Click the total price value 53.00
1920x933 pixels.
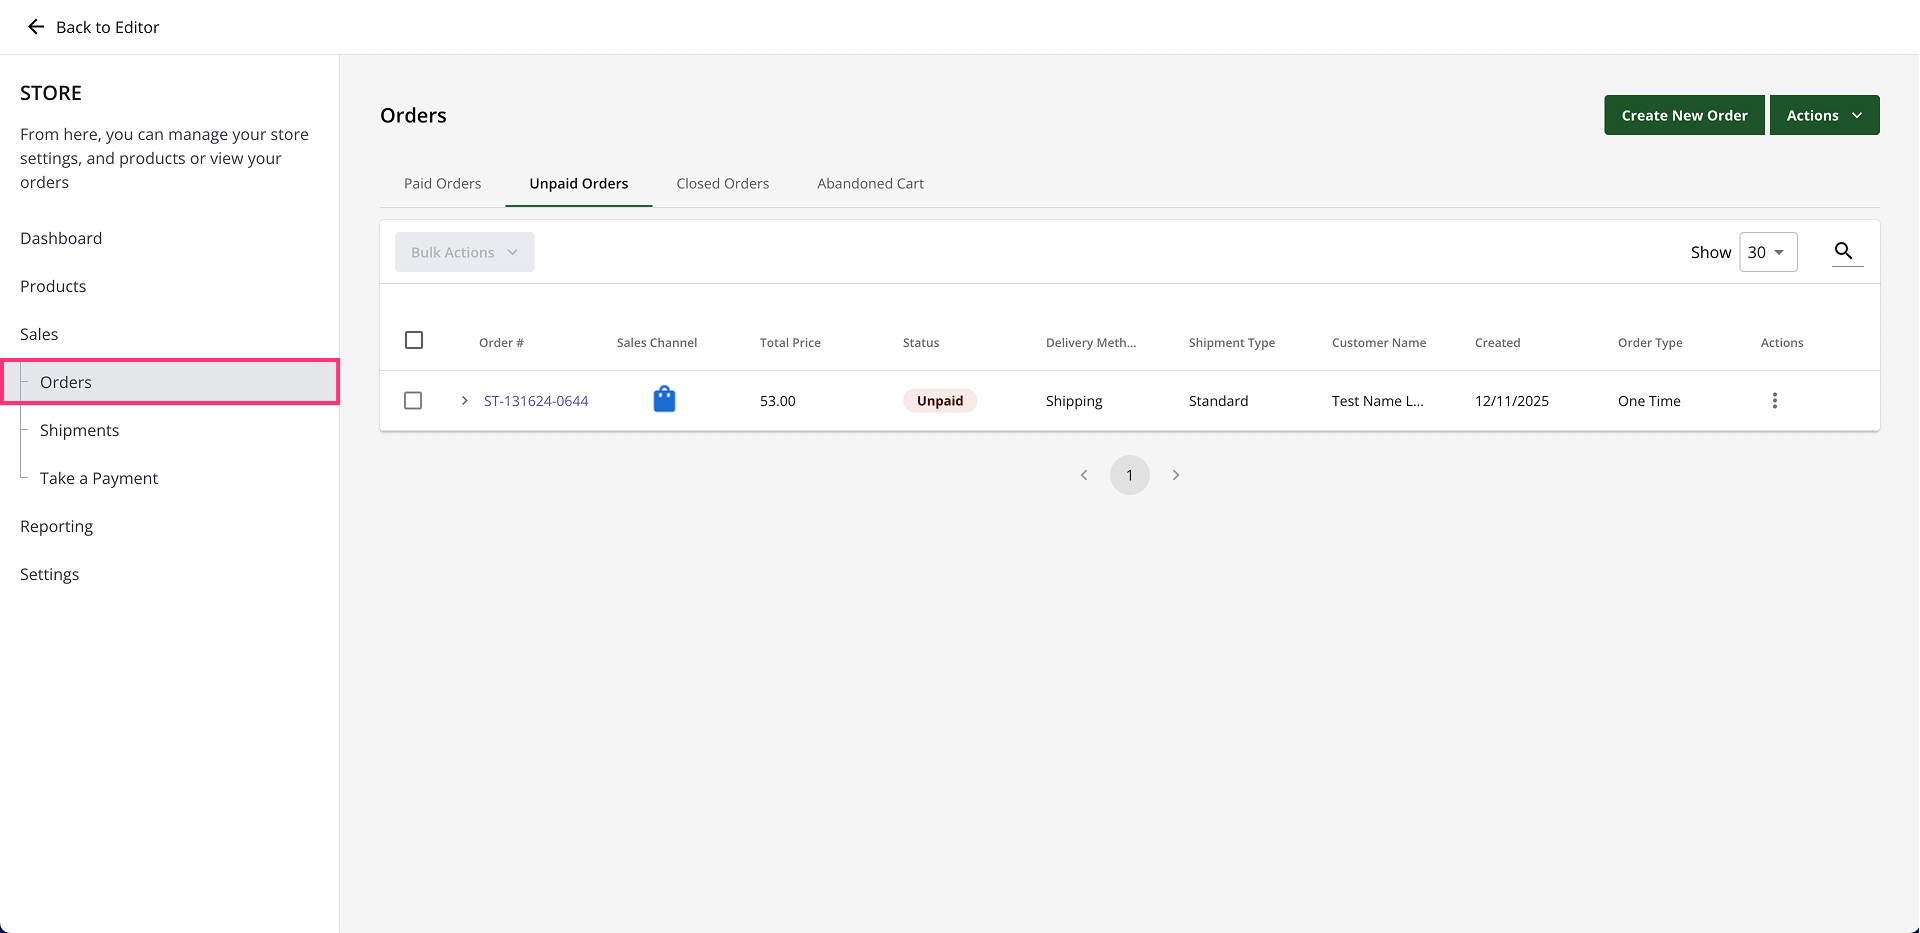tap(778, 401)
